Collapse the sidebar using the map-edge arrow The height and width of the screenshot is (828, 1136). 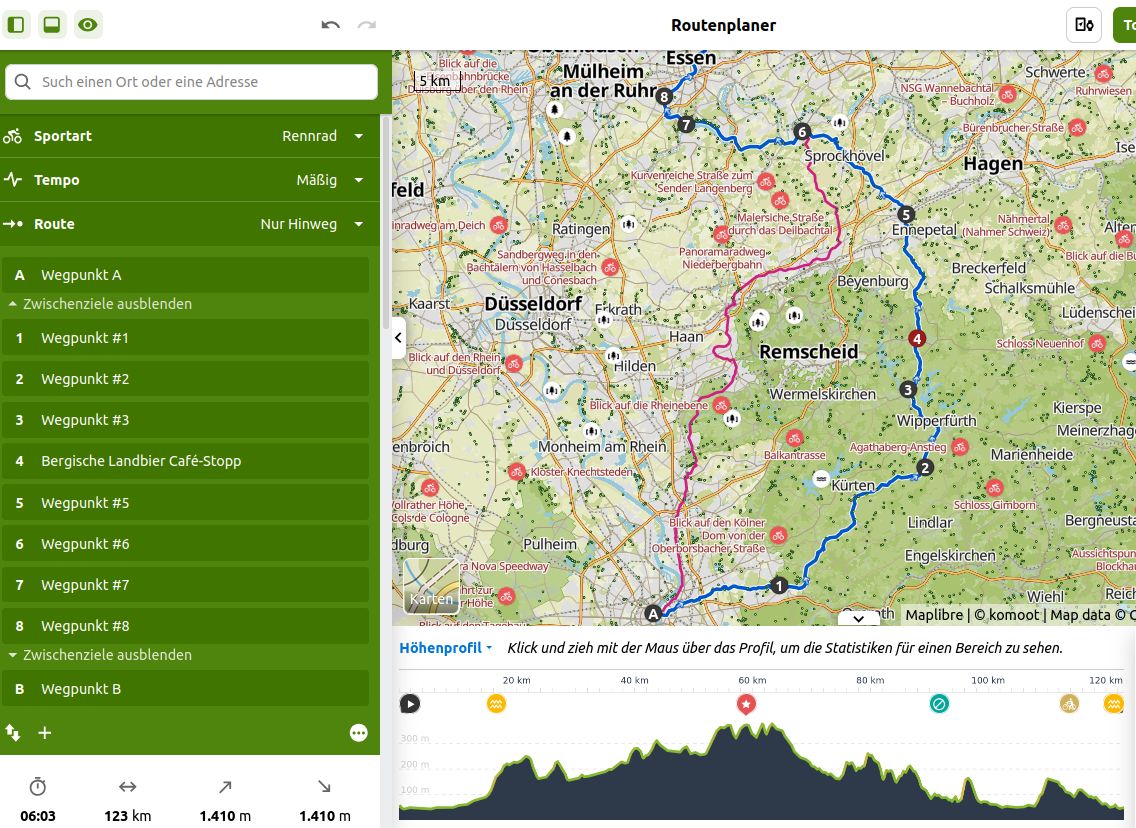(398, 338)
